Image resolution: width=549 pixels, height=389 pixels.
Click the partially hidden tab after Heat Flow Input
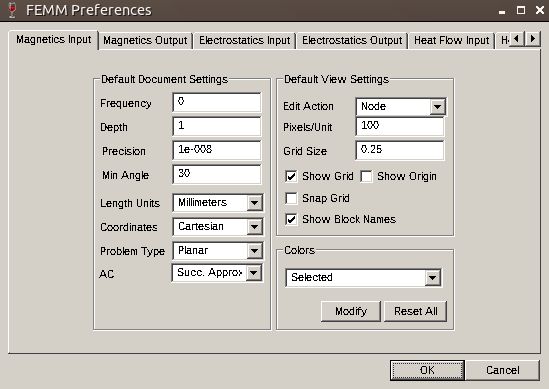click(503, 41)
